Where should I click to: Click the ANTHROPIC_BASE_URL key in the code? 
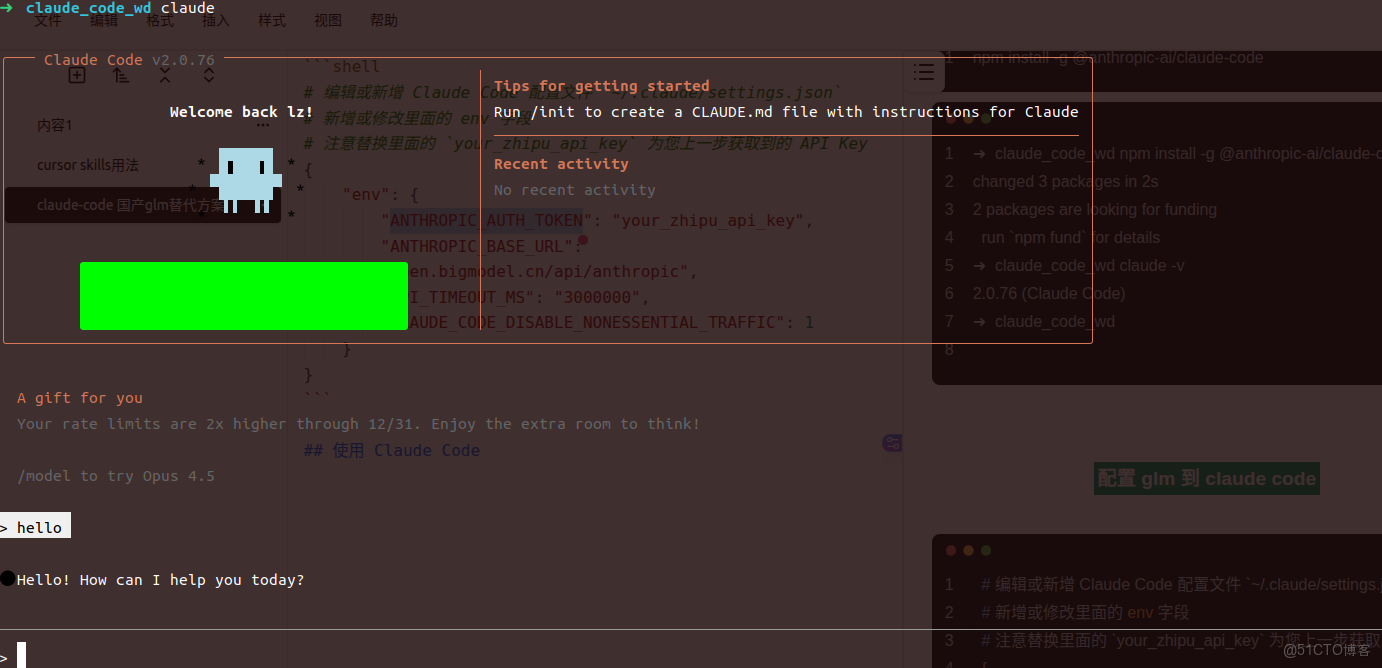(x=478, y=246)
